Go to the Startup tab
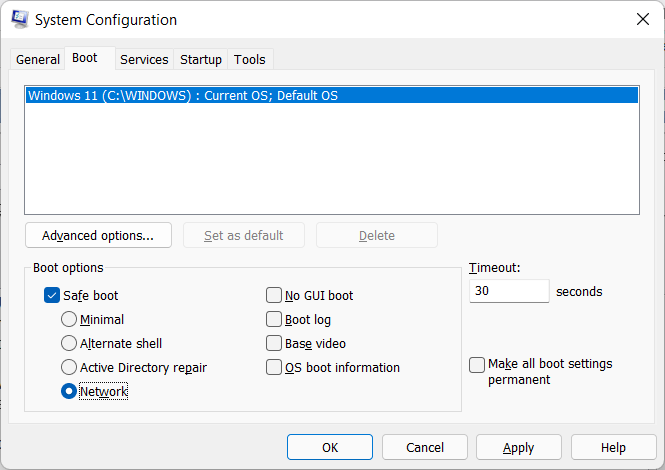Screen dimensions: 665x470 point(201,60)
